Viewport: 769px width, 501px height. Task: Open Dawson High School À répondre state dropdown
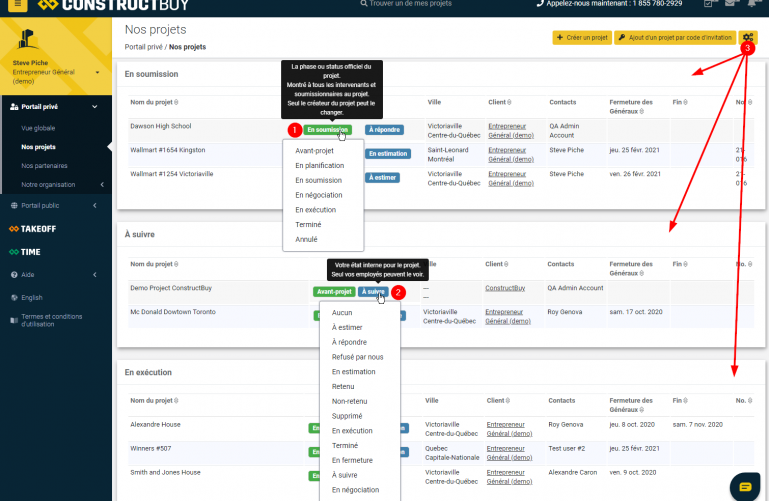(384, 130)
